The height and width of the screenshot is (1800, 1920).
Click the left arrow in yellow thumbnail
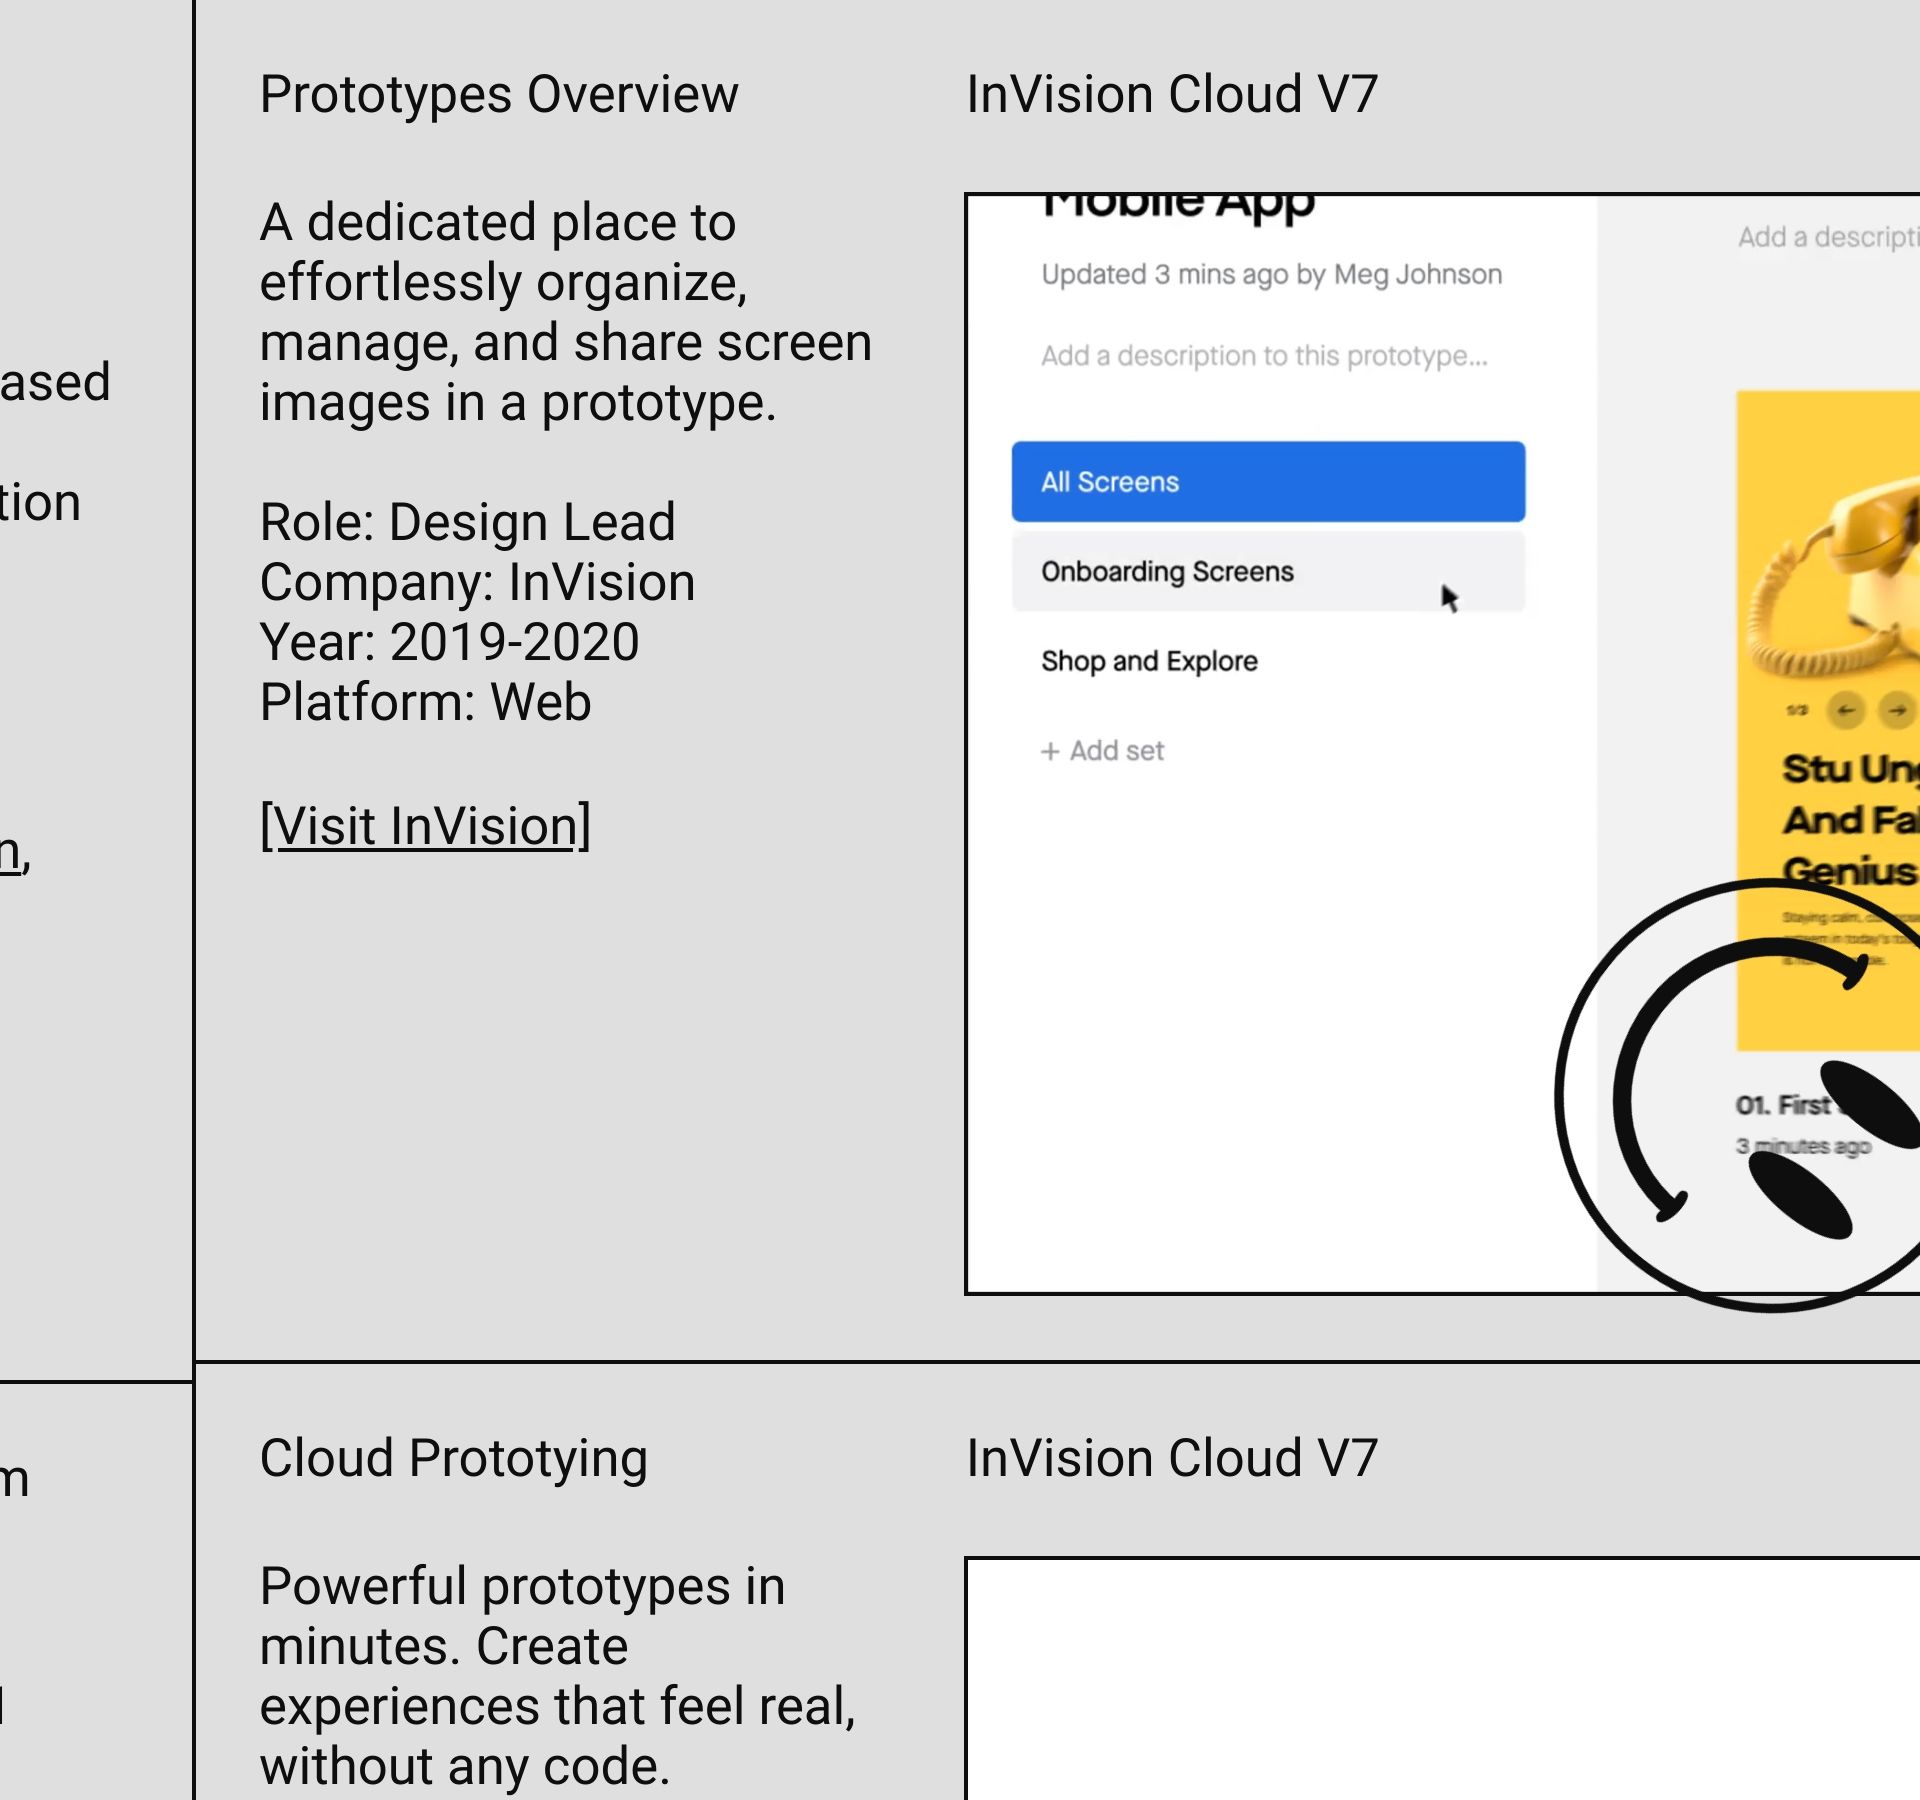(x=1845, y=711)
